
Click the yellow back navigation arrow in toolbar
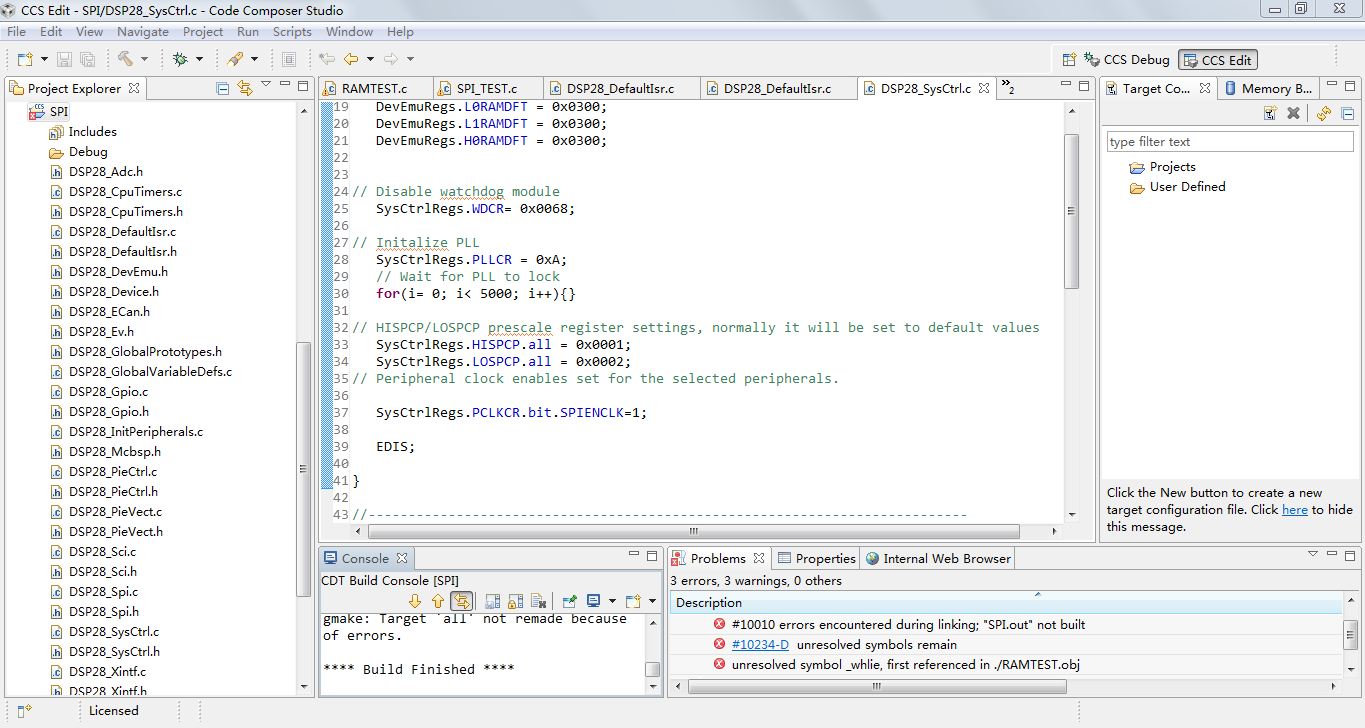(x=351, y=59)
